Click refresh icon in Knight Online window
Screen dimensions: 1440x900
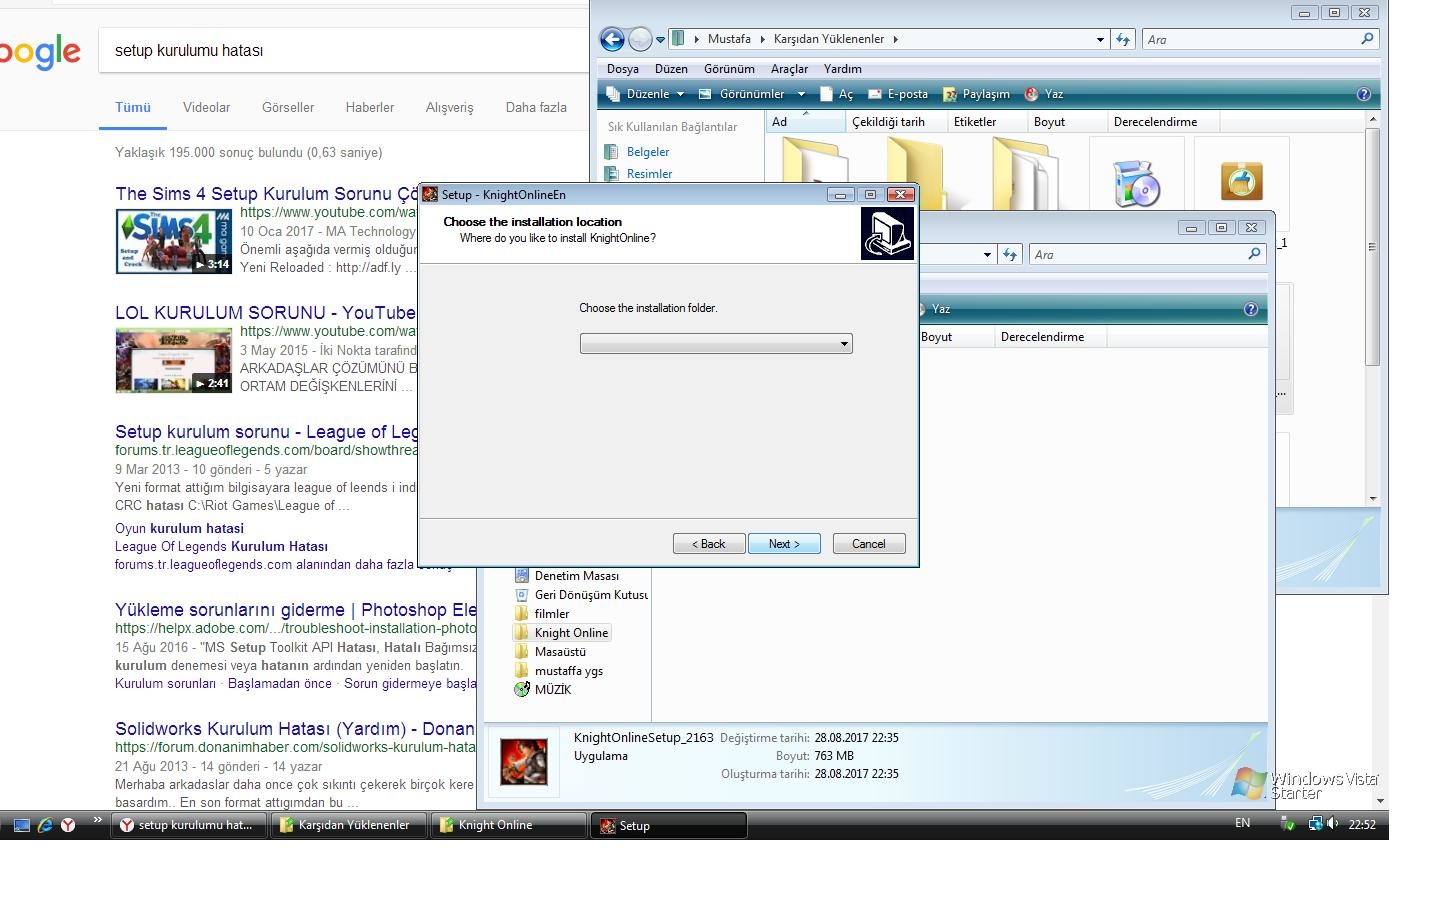(1010, 255)
